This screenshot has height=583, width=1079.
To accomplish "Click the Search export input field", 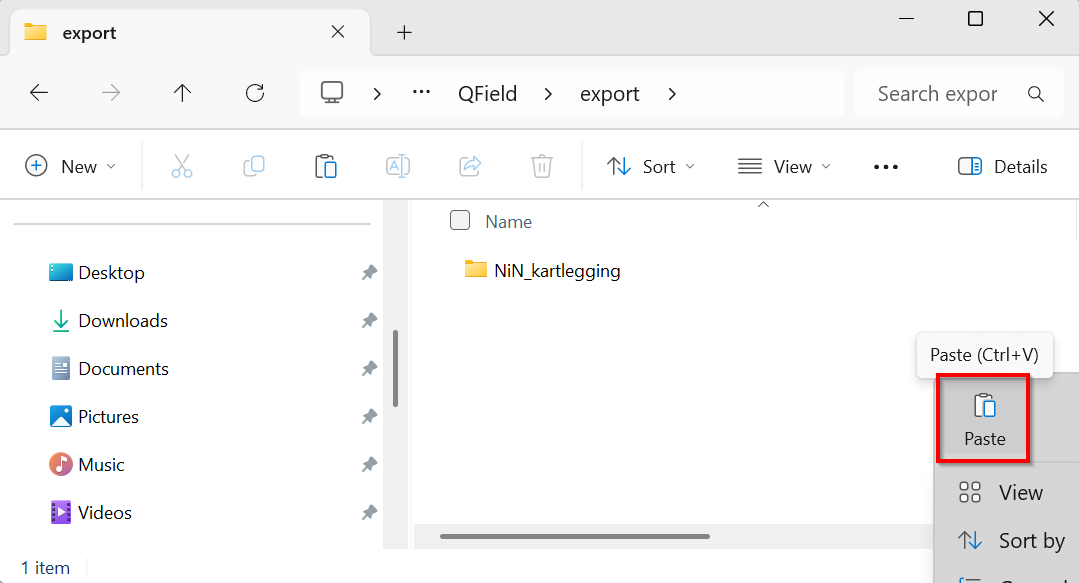I will coord(937,94).
